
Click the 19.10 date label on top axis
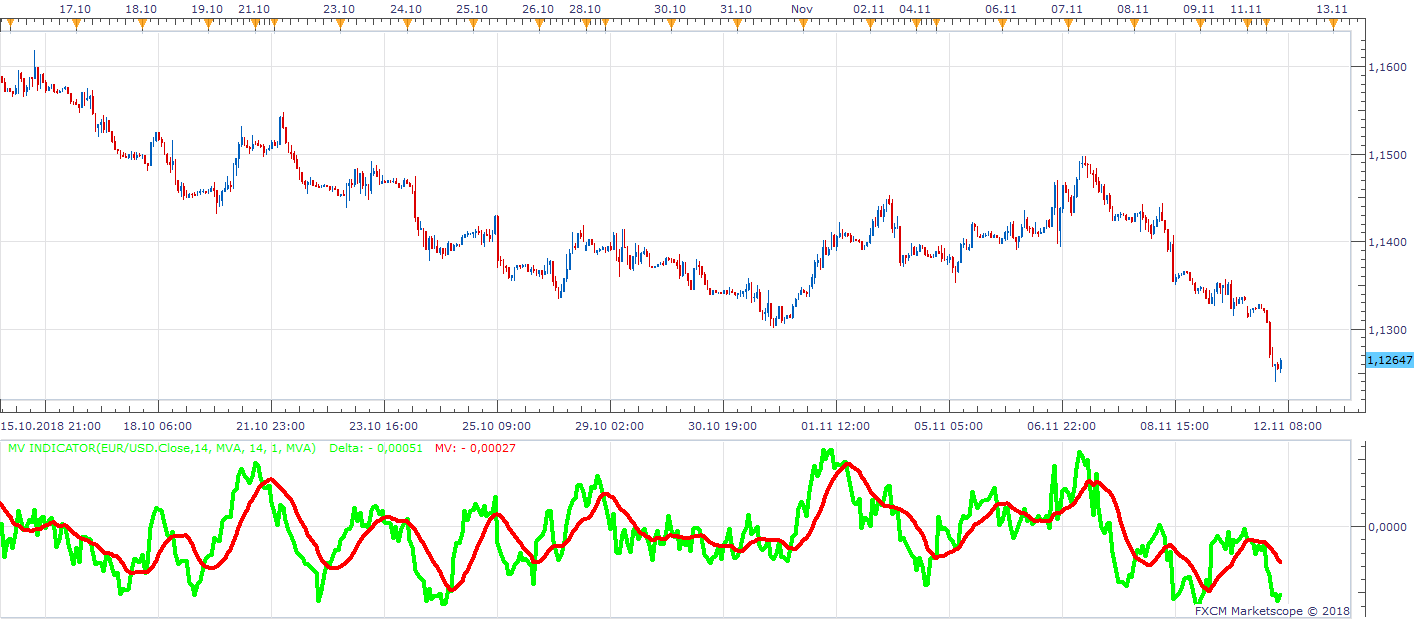207,8
